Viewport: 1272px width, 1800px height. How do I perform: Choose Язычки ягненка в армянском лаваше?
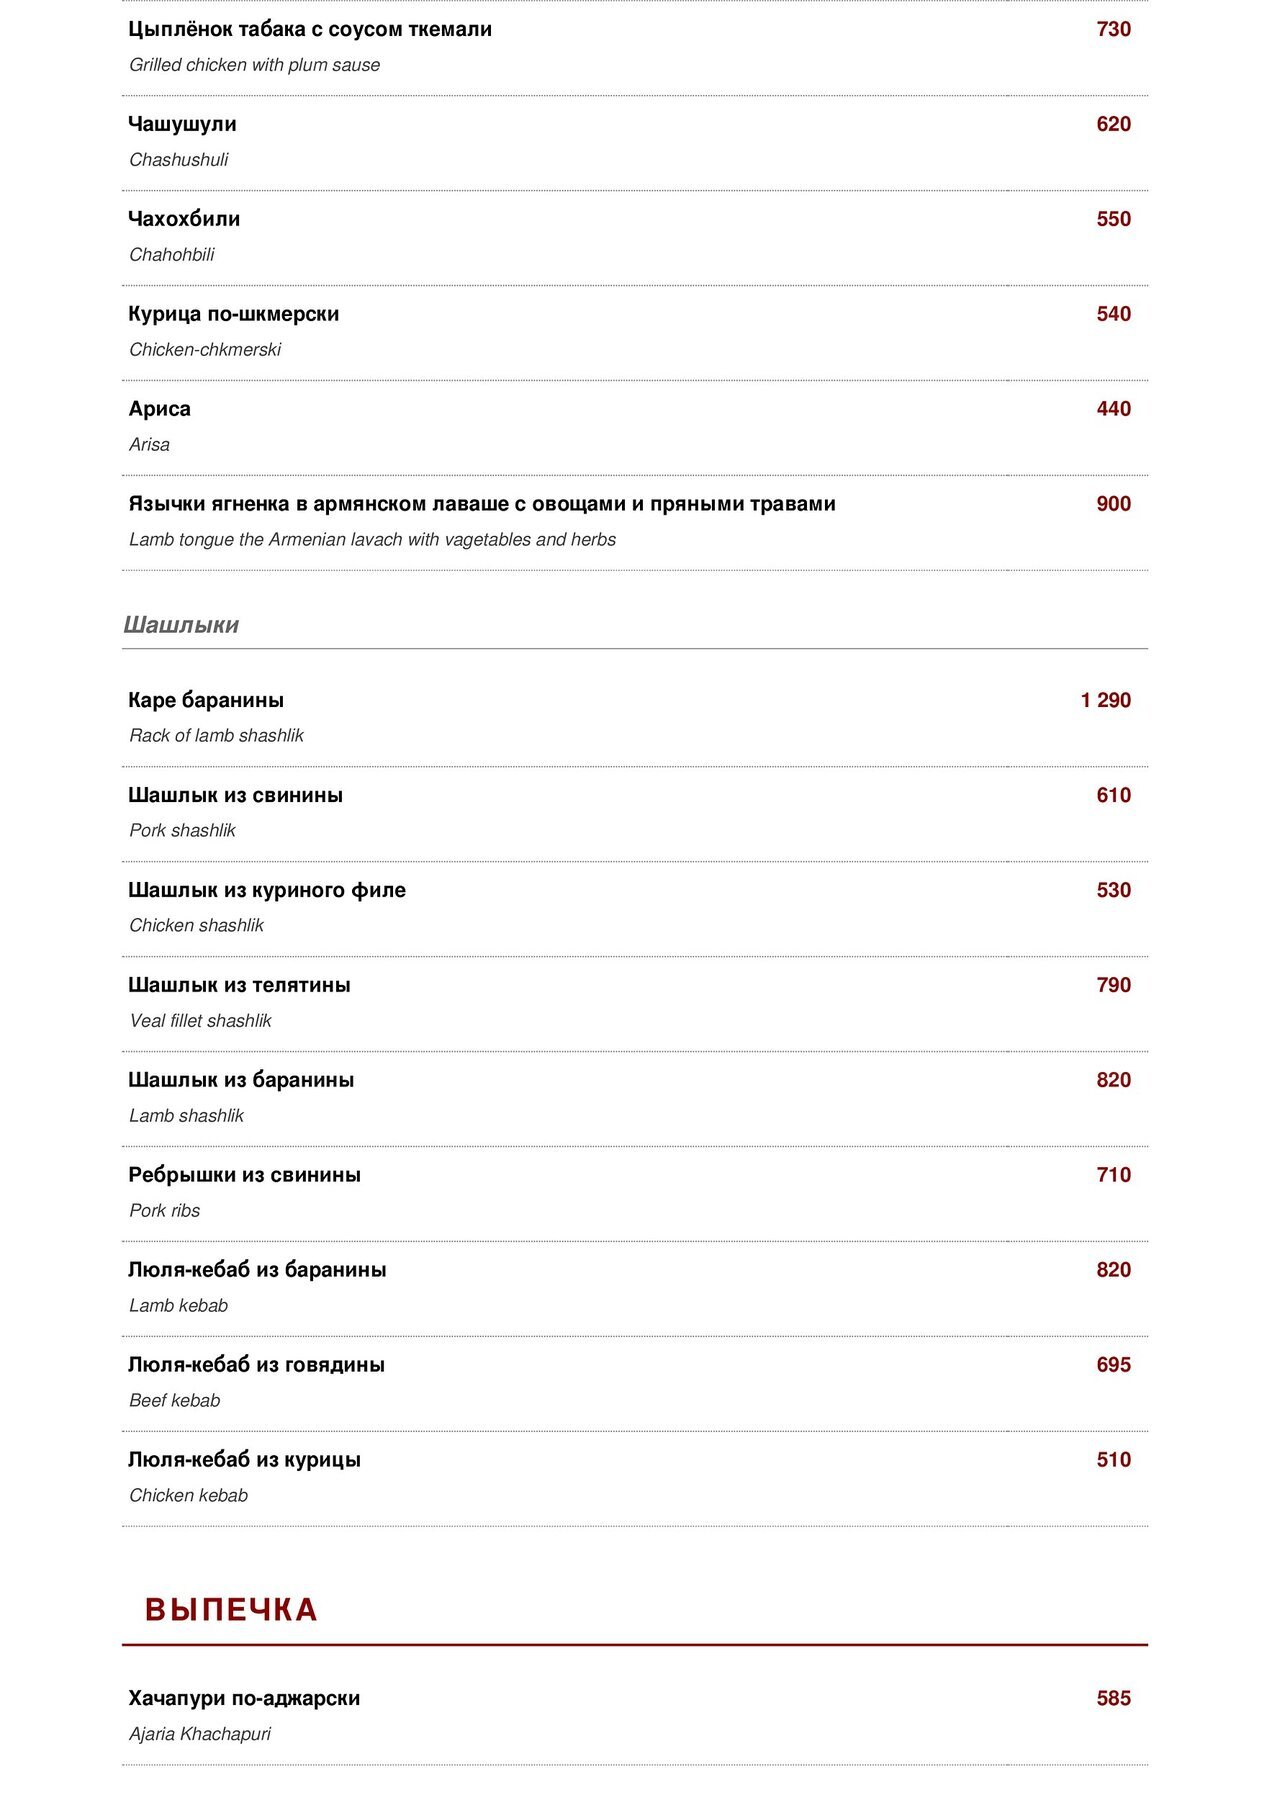pos(482,504)
